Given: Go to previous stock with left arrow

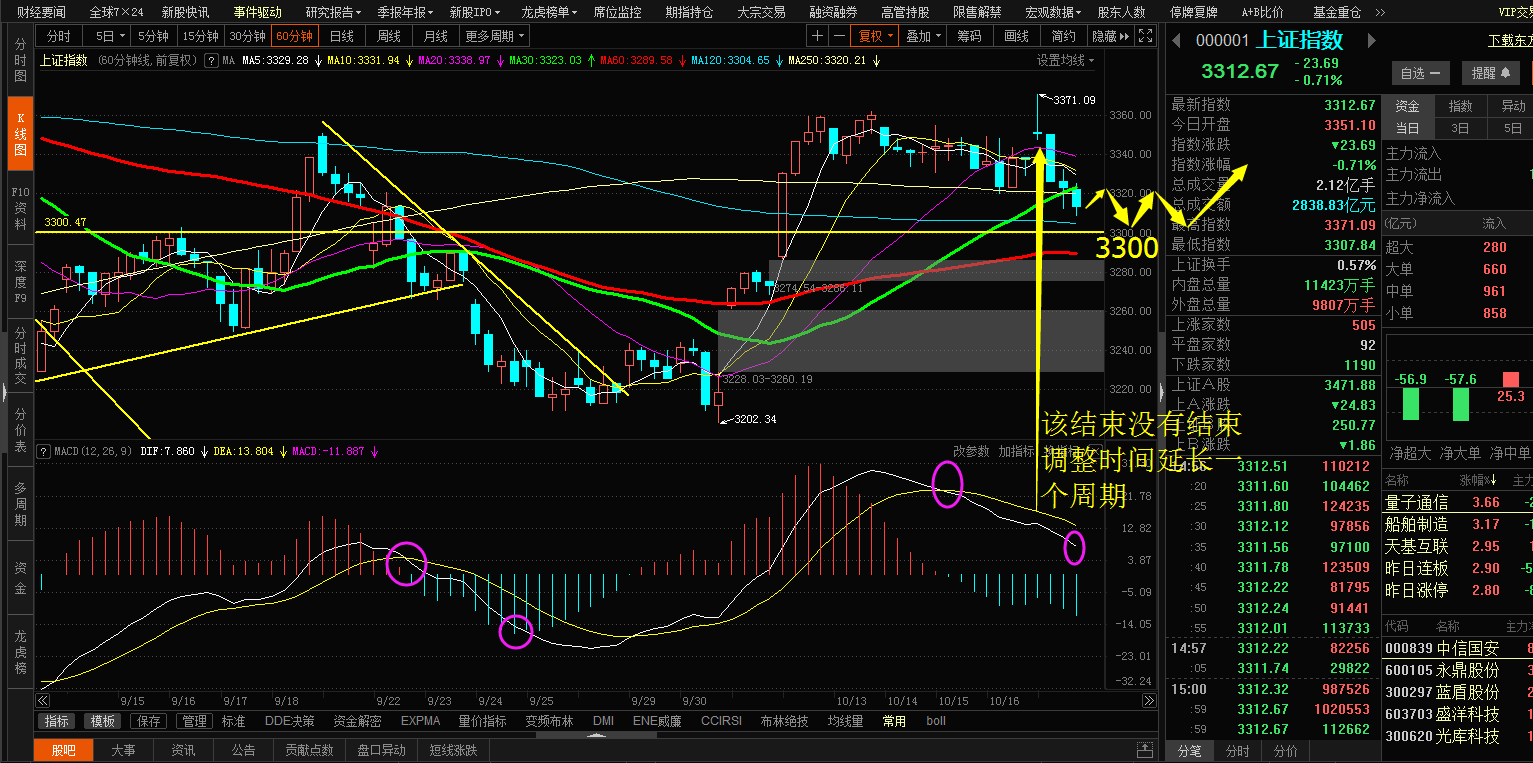Looking at the screenshot, I should 1177,41.
